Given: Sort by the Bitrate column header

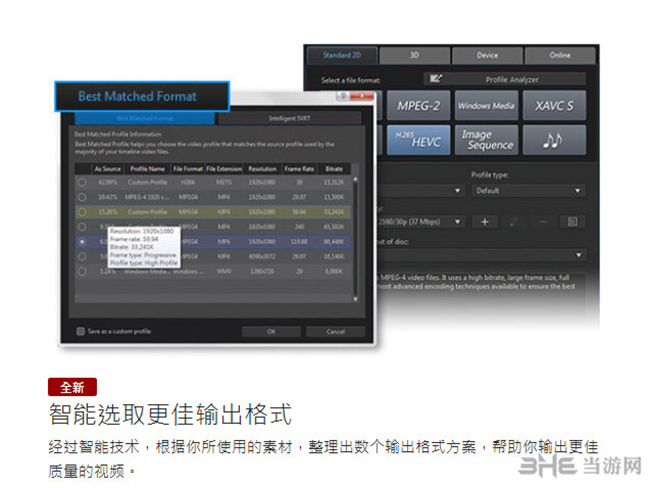Looking at the screenshot, I should (334, 169).
